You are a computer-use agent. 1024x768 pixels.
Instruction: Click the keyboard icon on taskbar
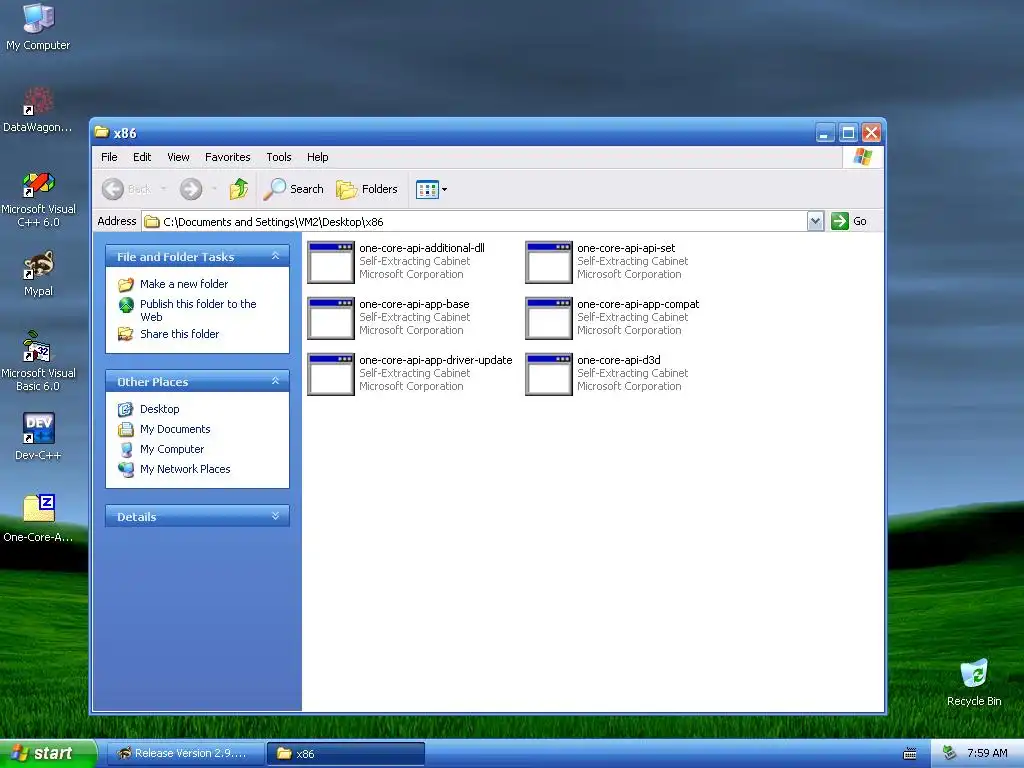pos(910,754)
